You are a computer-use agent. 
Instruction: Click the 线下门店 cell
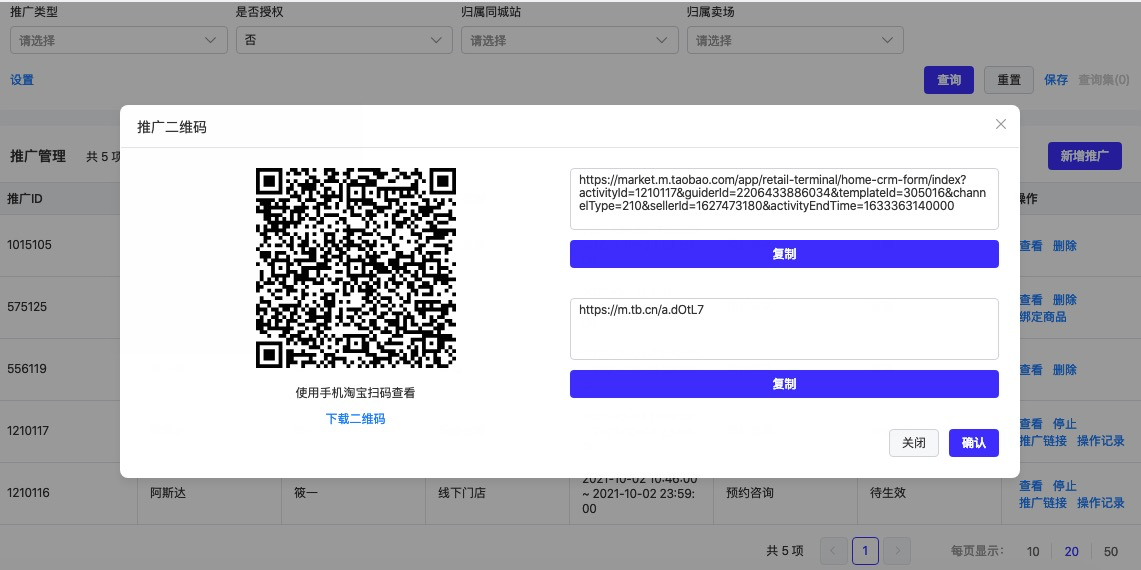click(x=461, y=493)
